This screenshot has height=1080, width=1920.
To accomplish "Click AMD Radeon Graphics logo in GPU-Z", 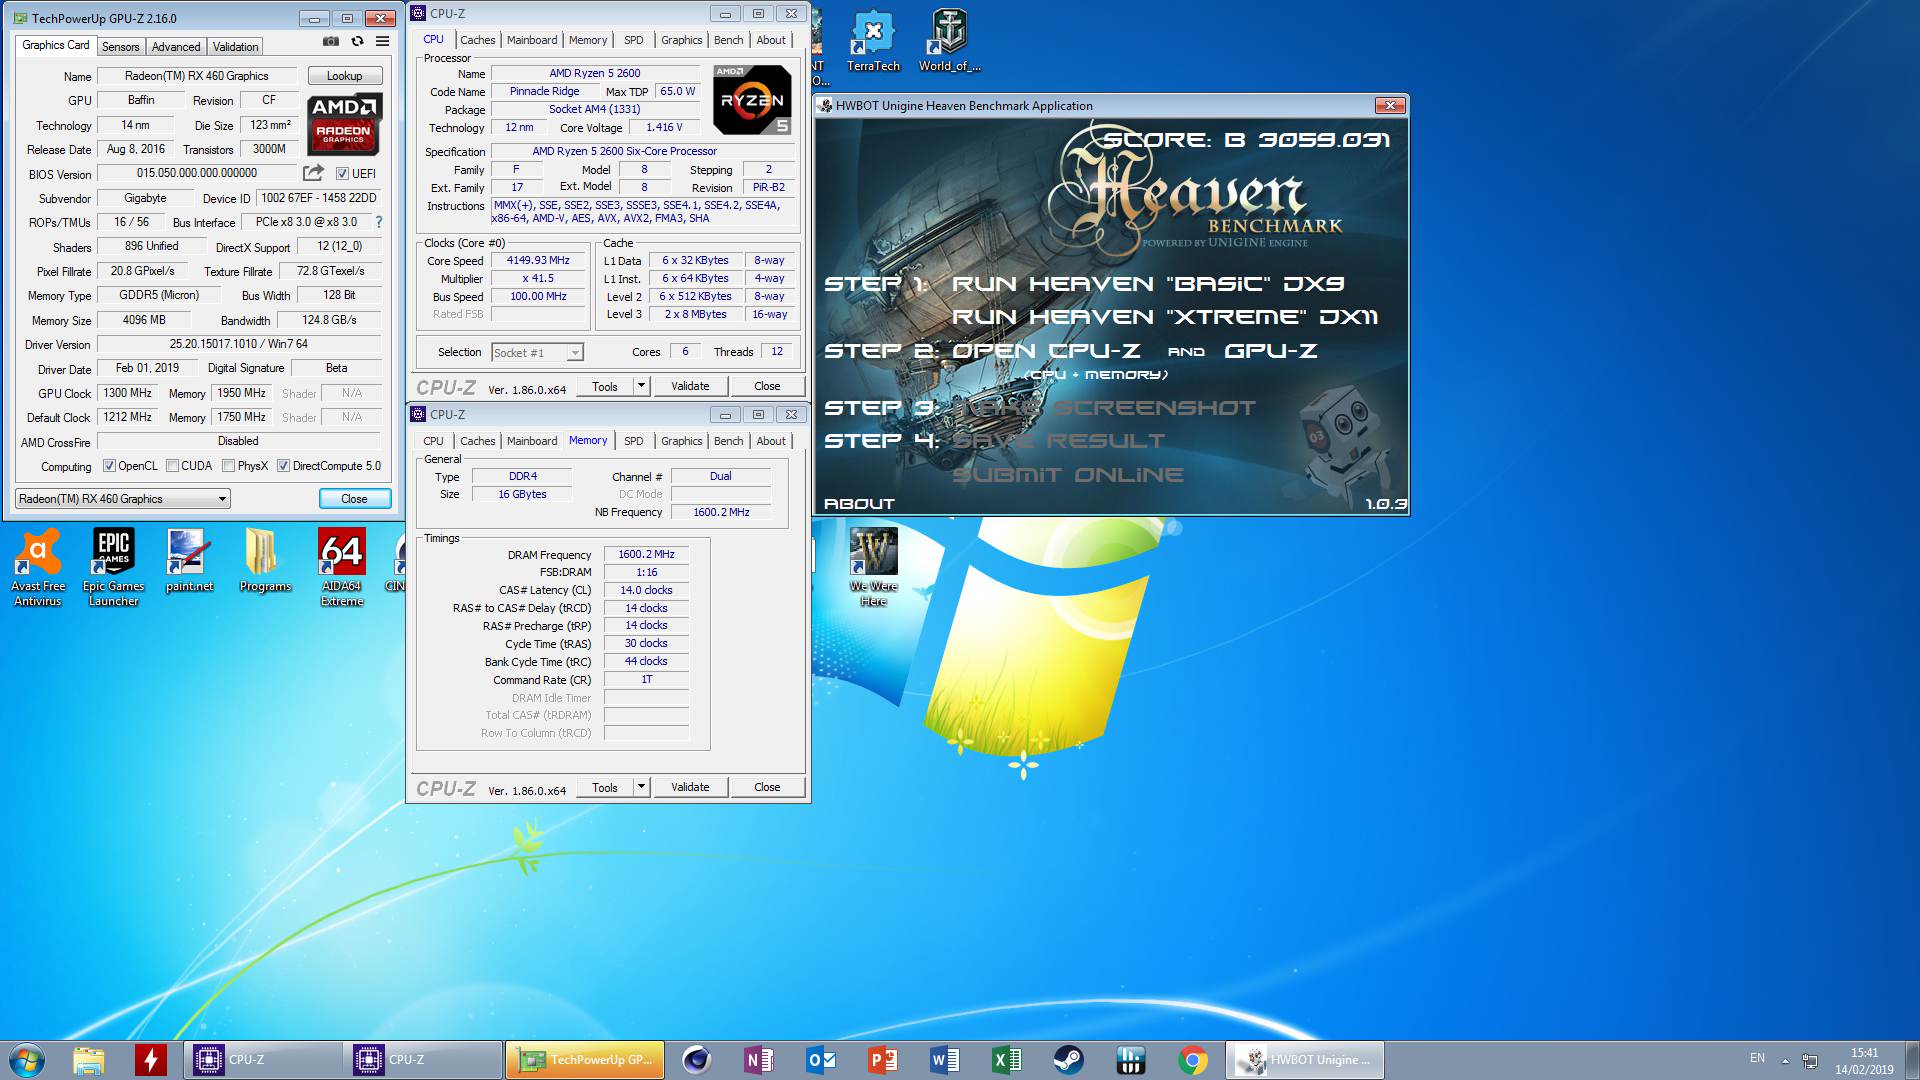I will tap(343, 124).
